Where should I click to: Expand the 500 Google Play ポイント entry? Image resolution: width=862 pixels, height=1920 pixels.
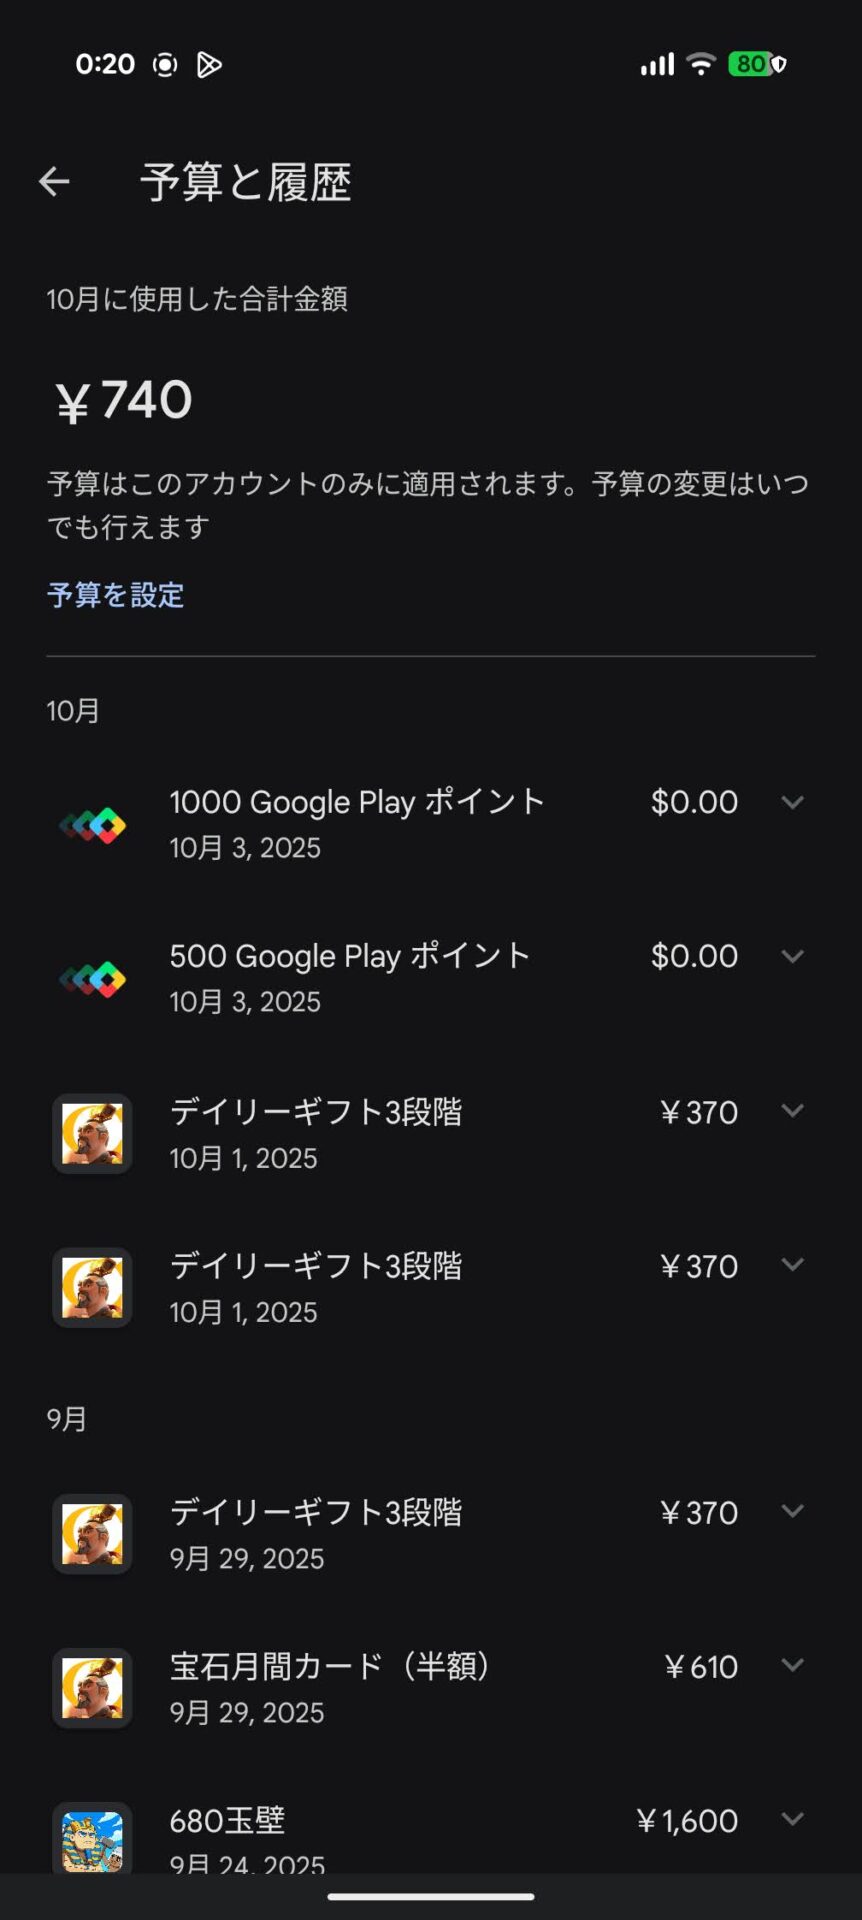[792, 956]
